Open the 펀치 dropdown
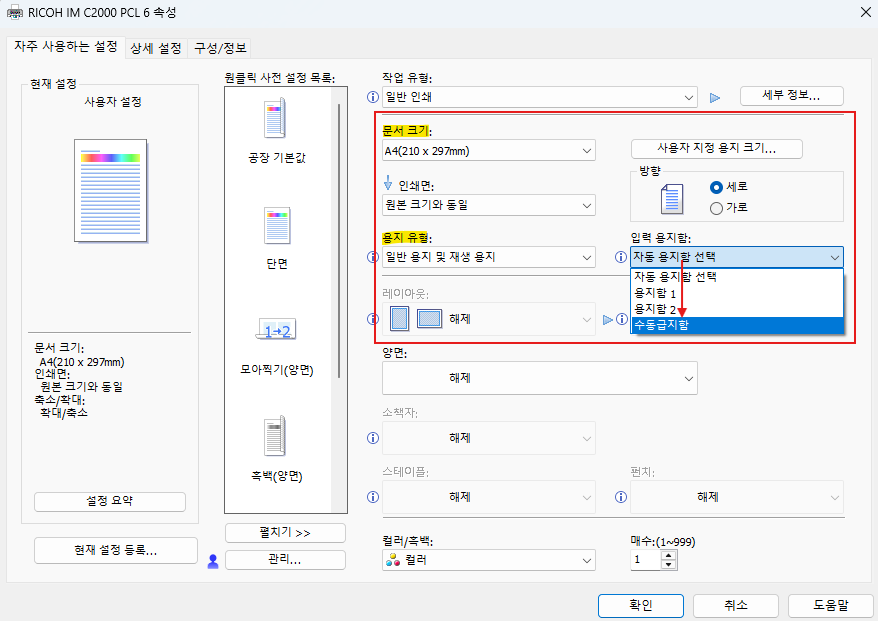This screenshot has width=878, height=621. [x=737, y=497]
